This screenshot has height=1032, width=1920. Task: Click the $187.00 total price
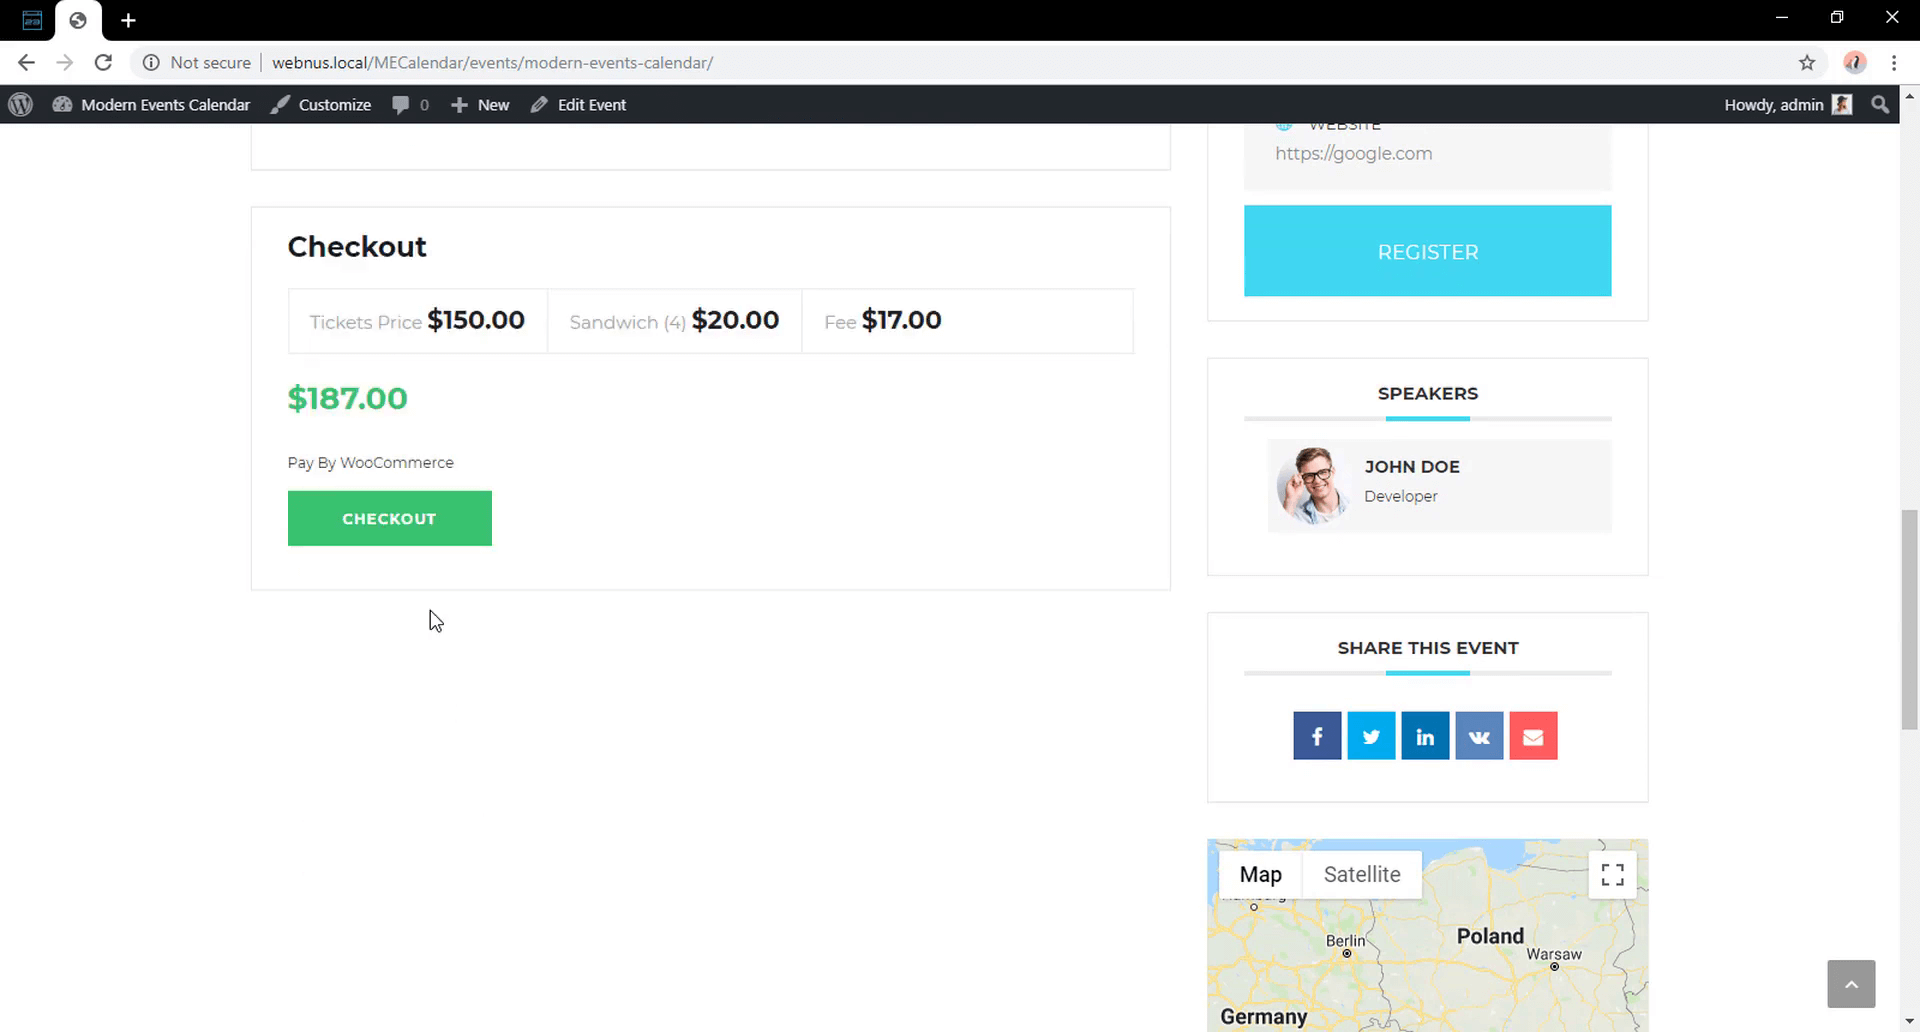coord(347,398)
